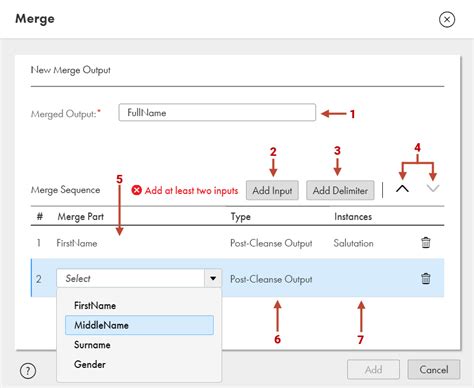The height and width of the screenshot is (388, 474).
Task: Choose MiddleName from the dropdown list
Action: [139, 325]
